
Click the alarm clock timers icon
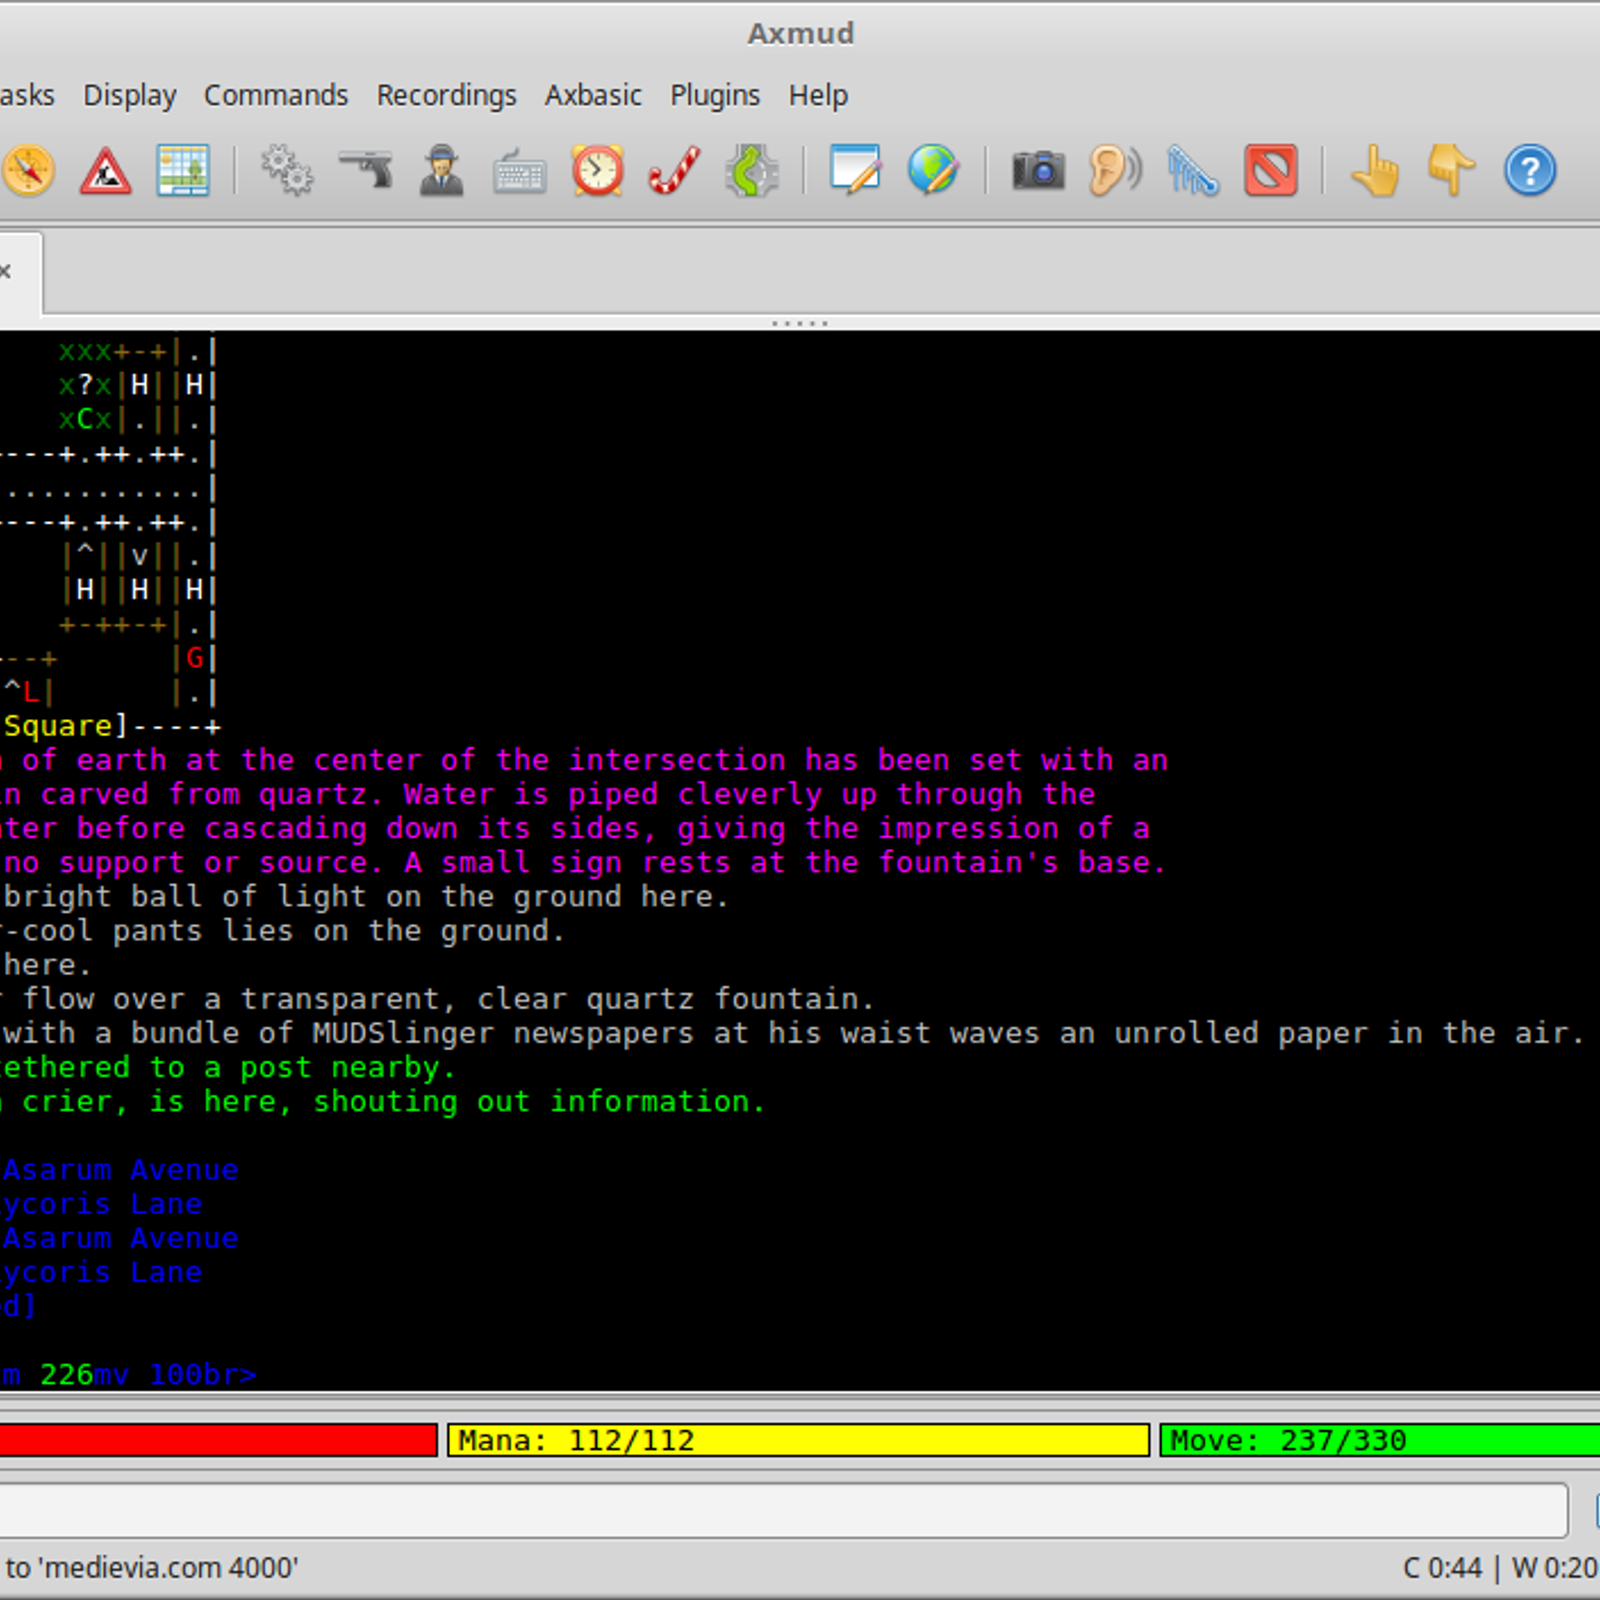tap(598, 171)
